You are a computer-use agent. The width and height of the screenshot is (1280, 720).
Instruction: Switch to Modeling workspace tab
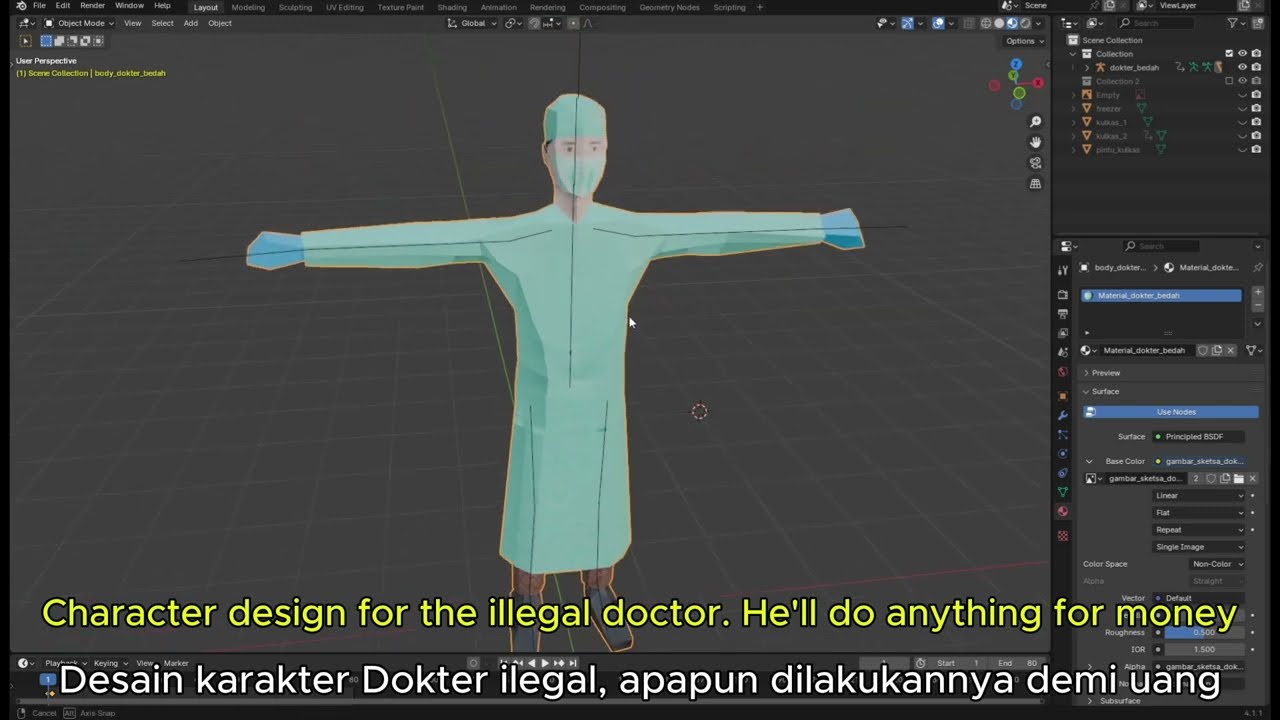(248, 7)
